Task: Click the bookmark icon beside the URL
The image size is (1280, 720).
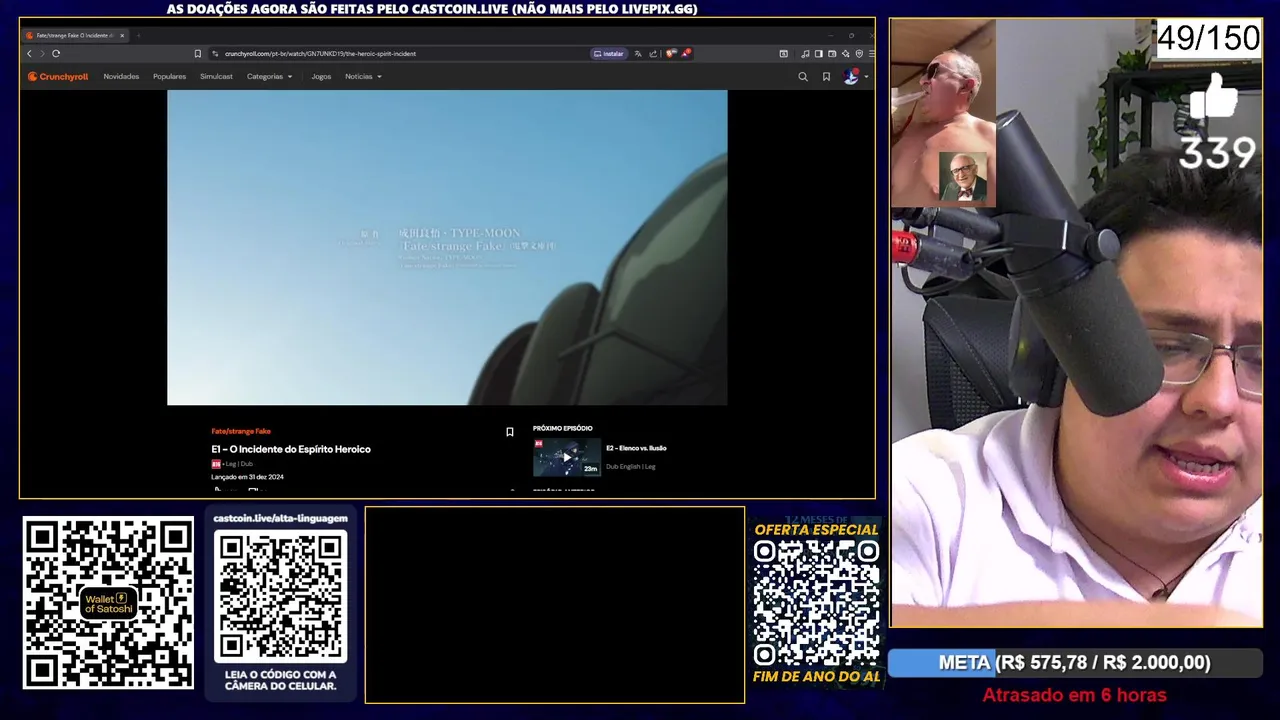Action: click(x=198, y=53)
